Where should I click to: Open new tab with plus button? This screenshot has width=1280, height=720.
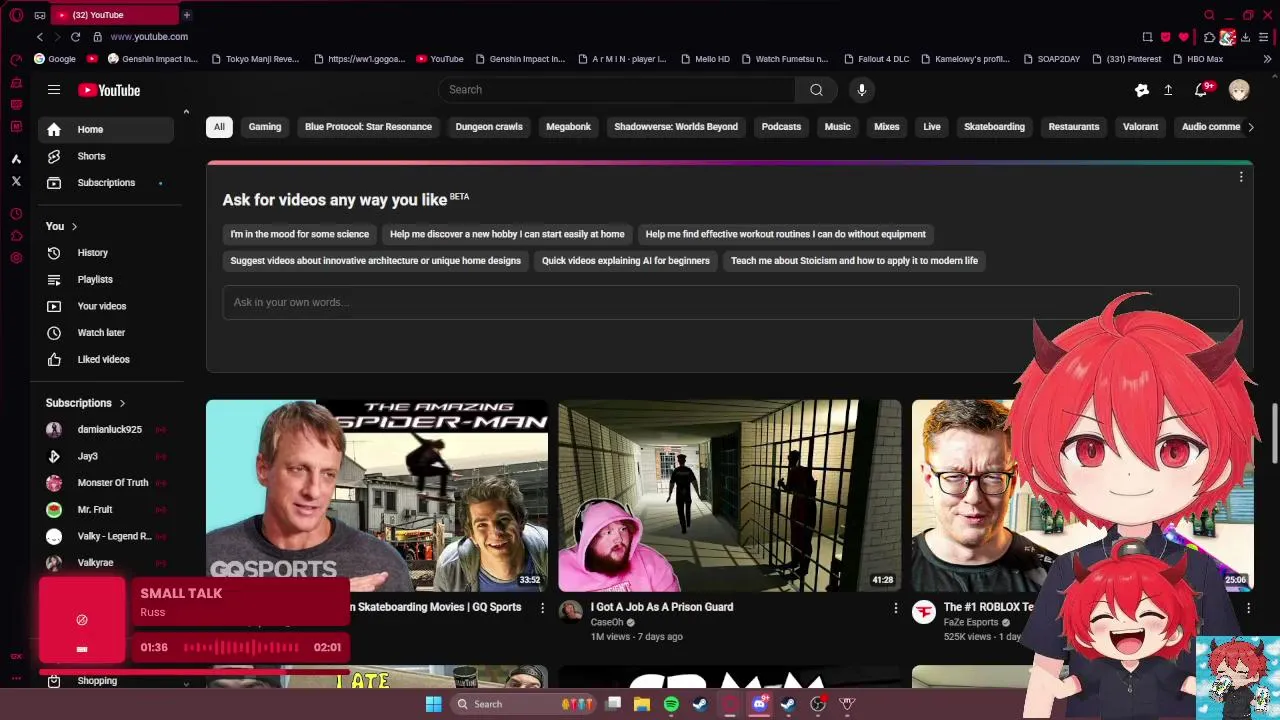pos(186,15)
